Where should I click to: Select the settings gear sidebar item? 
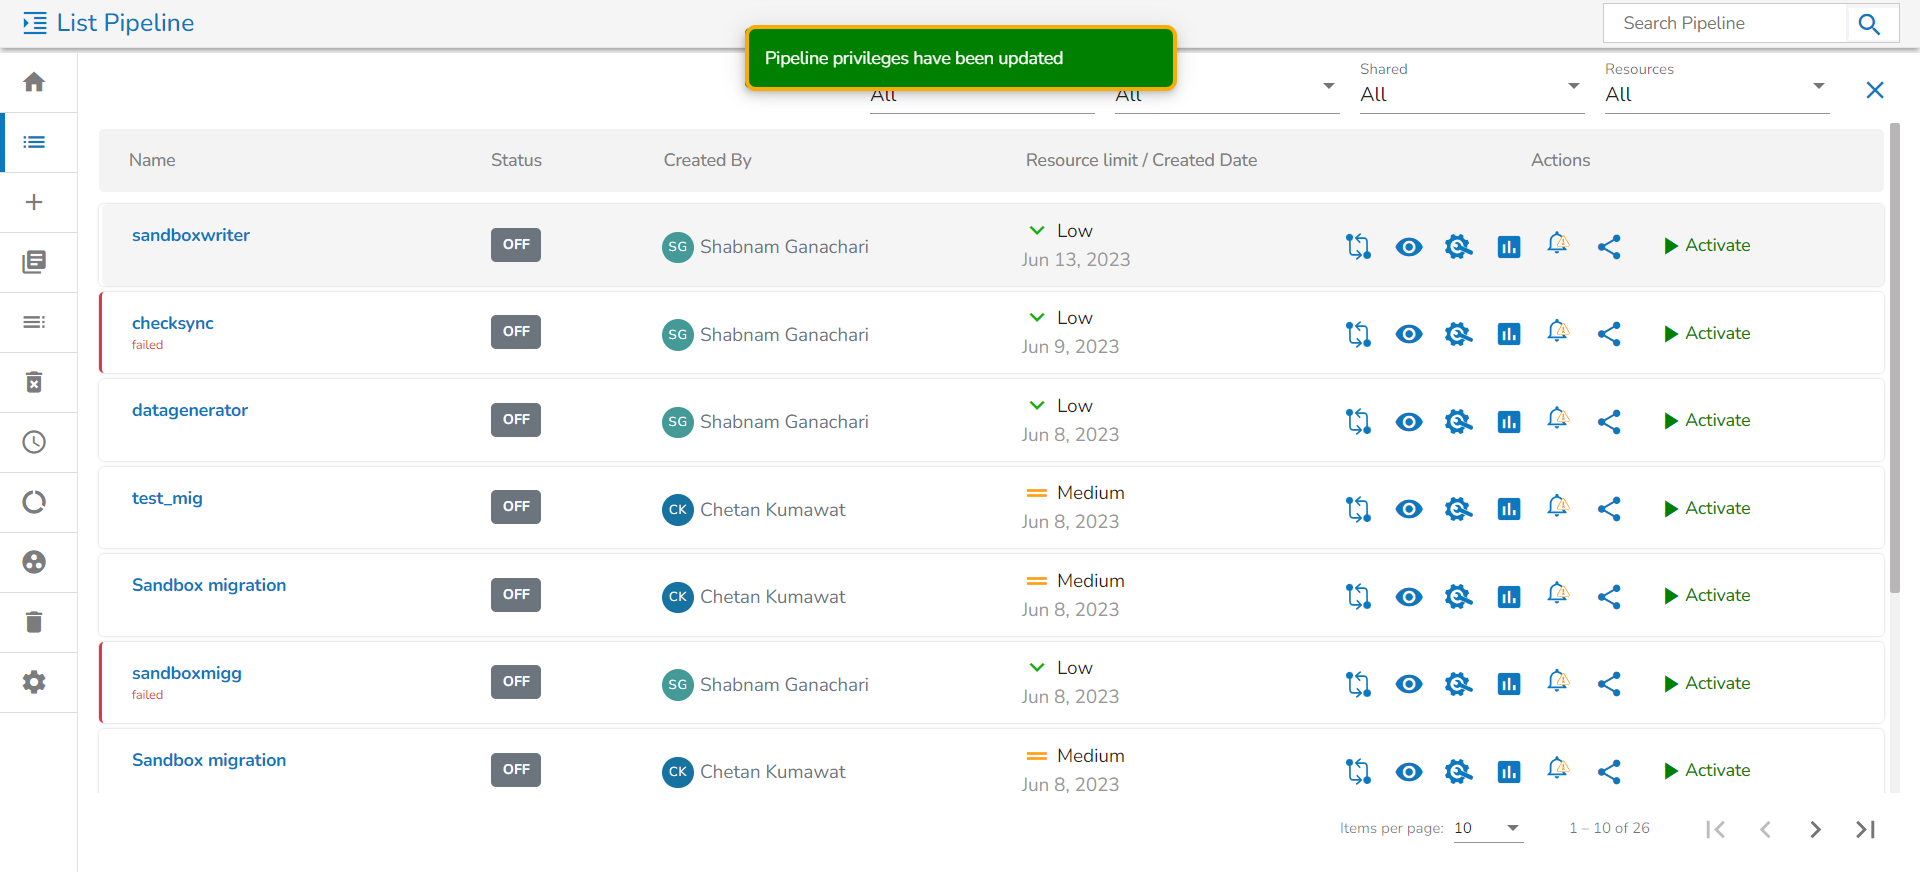pyautogui.click(x=34, y=682)
